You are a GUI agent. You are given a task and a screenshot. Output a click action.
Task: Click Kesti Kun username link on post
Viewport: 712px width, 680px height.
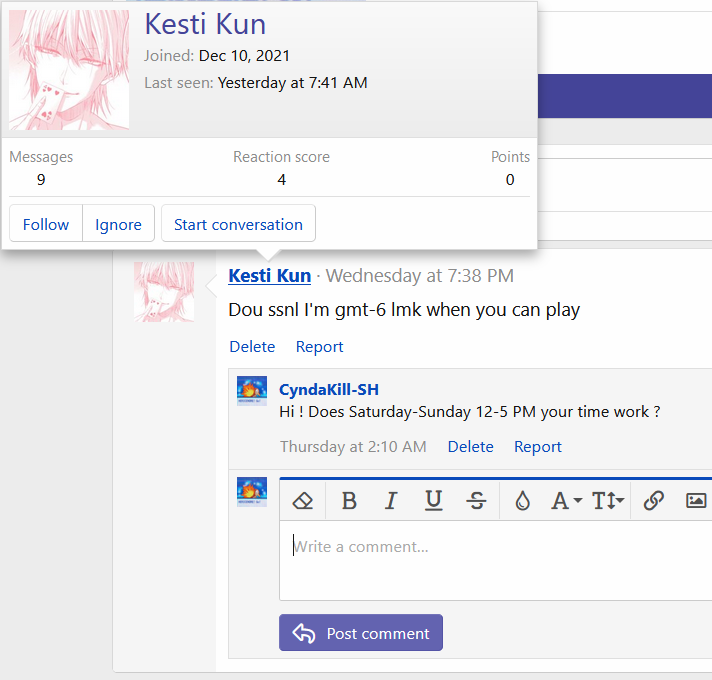(269, 275)
